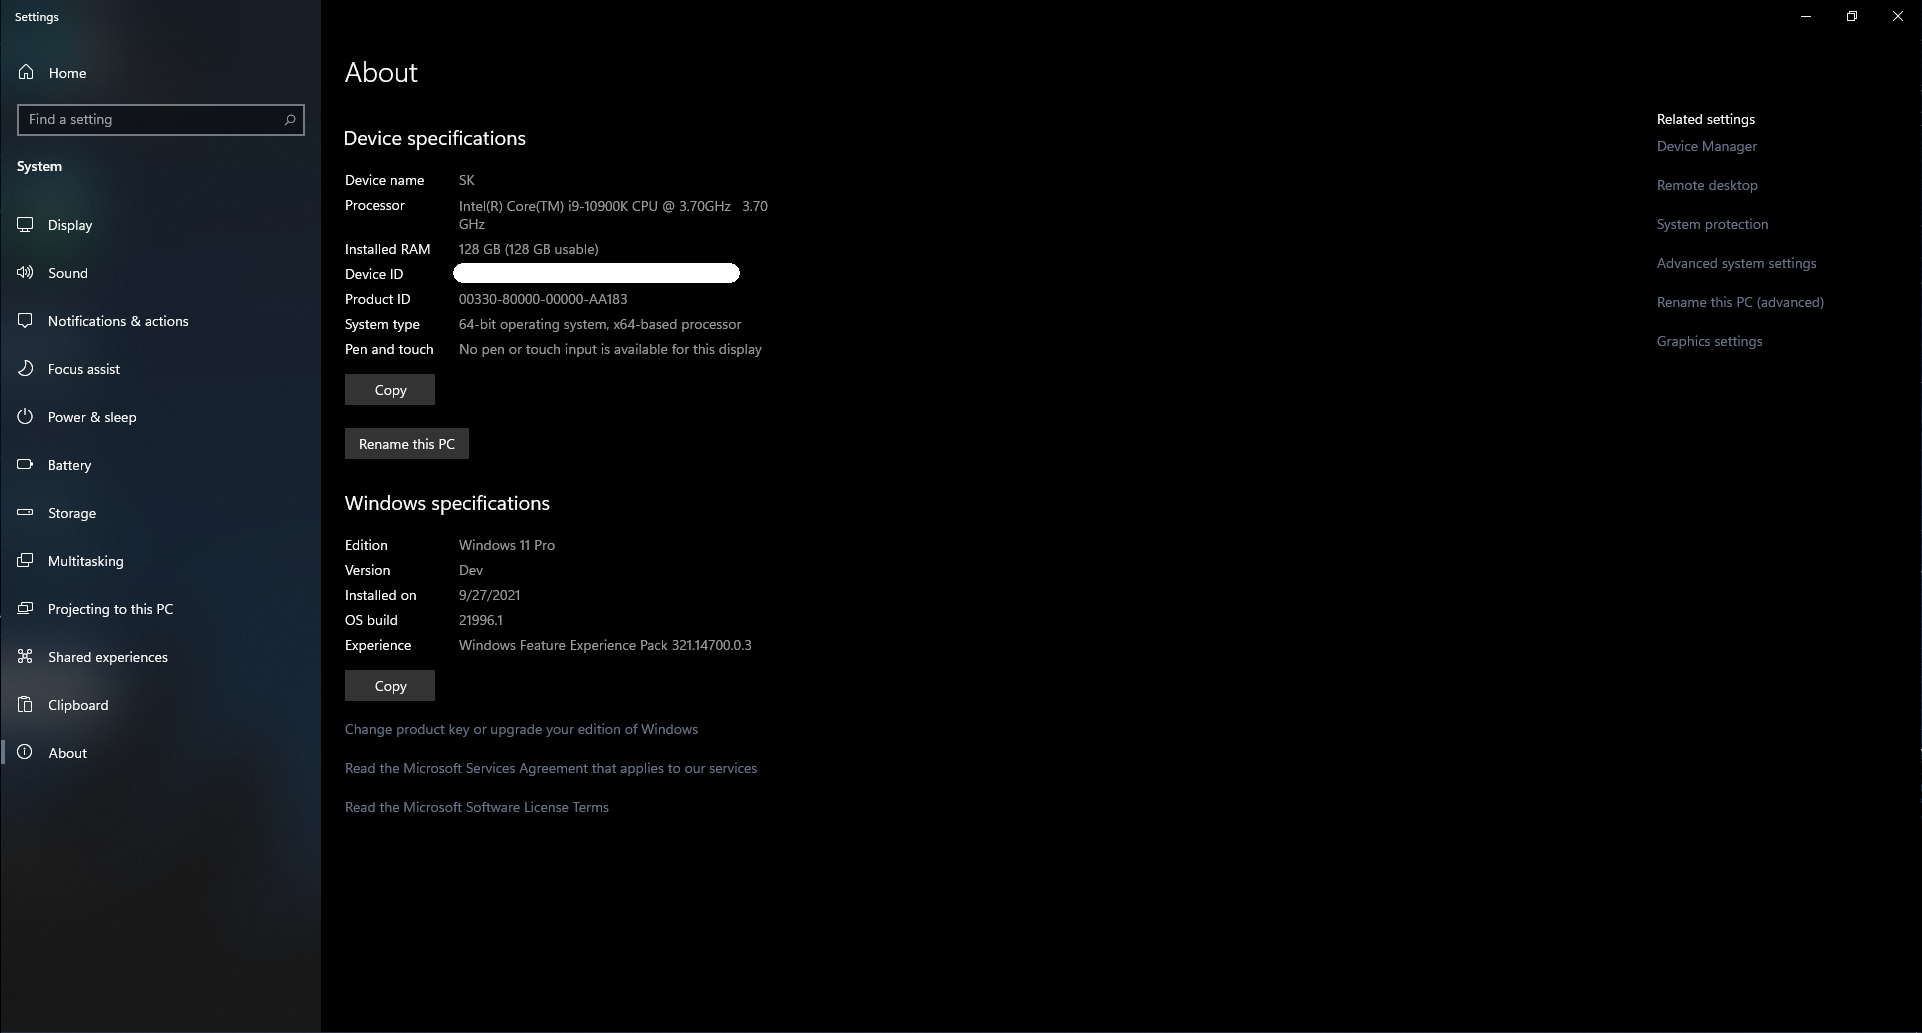1922x1033 pixels.
Task: Click the pen and touch status text
Action: click(x=610, y=349)
